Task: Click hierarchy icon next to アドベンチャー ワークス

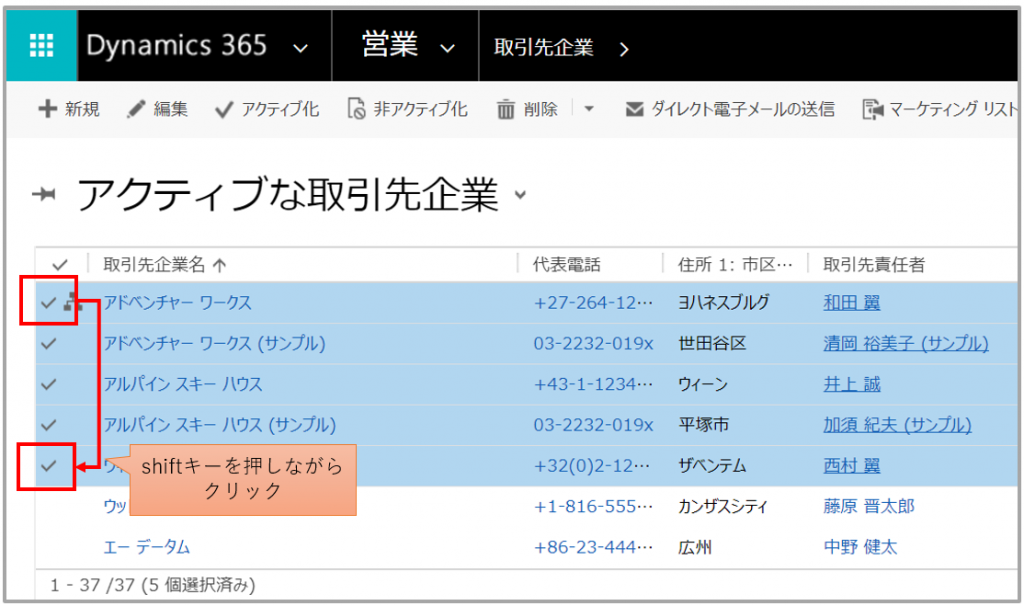Action: point(73,303)
